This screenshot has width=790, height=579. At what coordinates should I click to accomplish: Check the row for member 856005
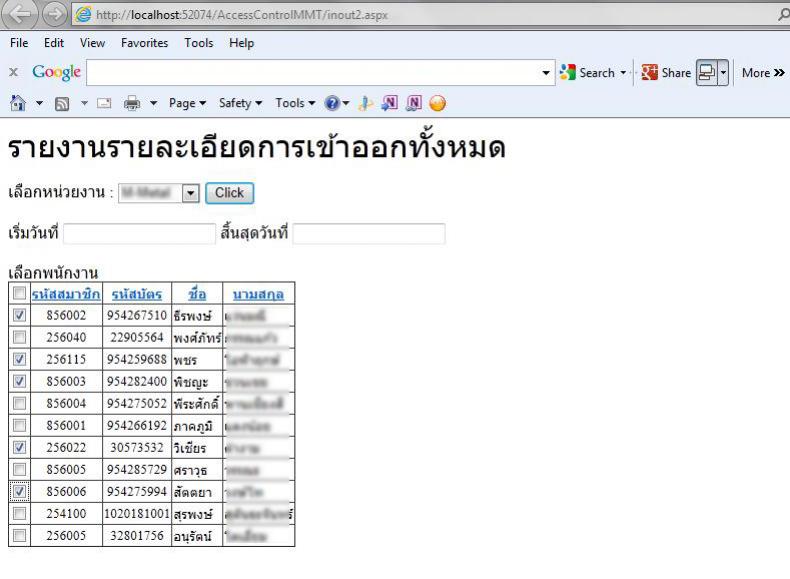point(20,469)
